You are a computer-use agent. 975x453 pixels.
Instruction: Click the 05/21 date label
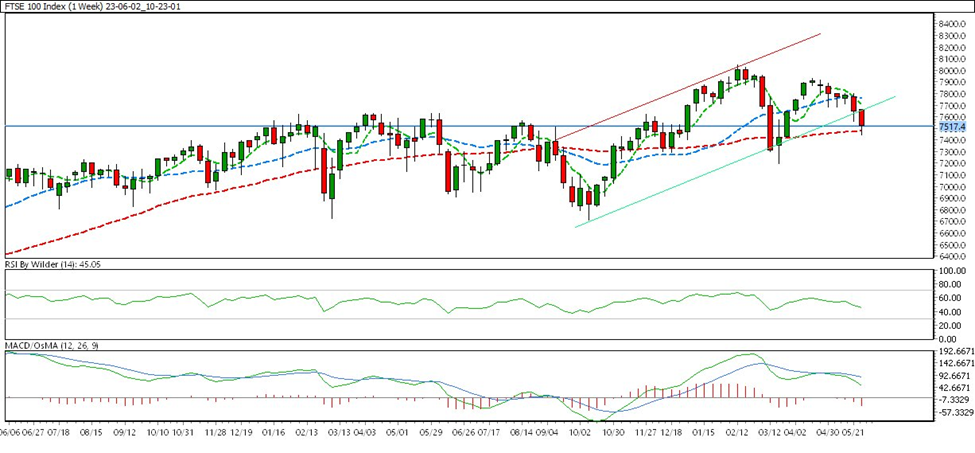coord(854,431)
